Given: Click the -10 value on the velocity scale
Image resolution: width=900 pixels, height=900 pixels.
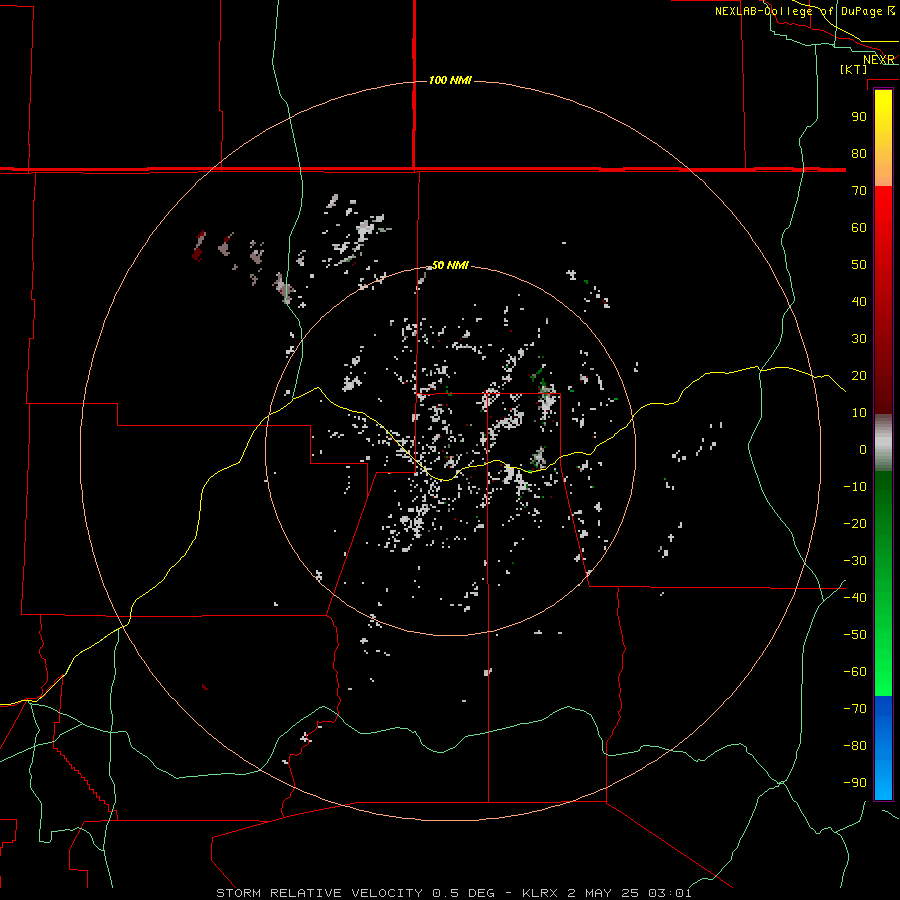Looking at the screenshot, I should [855, 487].
